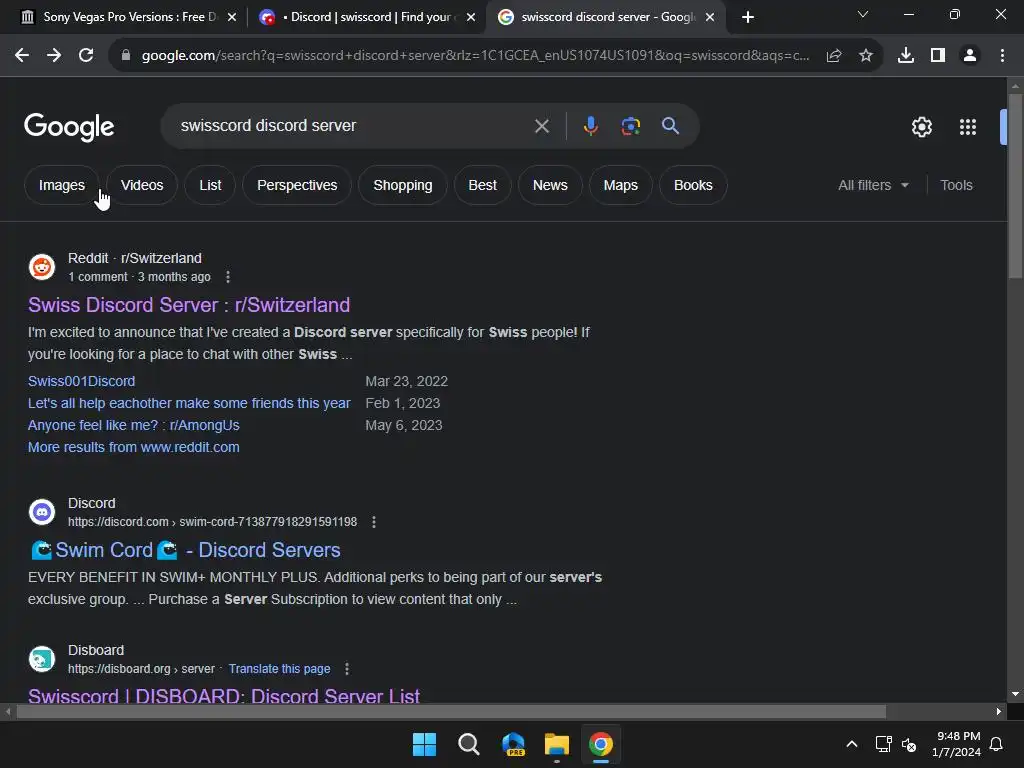Open the taskbar clock and date
The width and height of the screenshot is (1024, 768).
(x=957, y=744)
